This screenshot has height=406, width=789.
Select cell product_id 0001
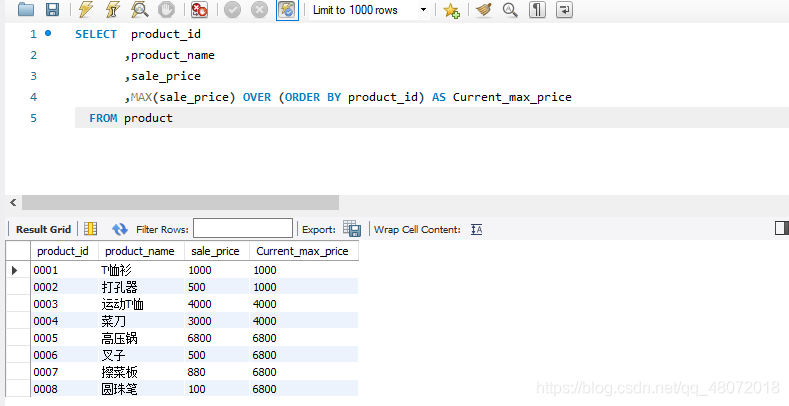point(64,270)
